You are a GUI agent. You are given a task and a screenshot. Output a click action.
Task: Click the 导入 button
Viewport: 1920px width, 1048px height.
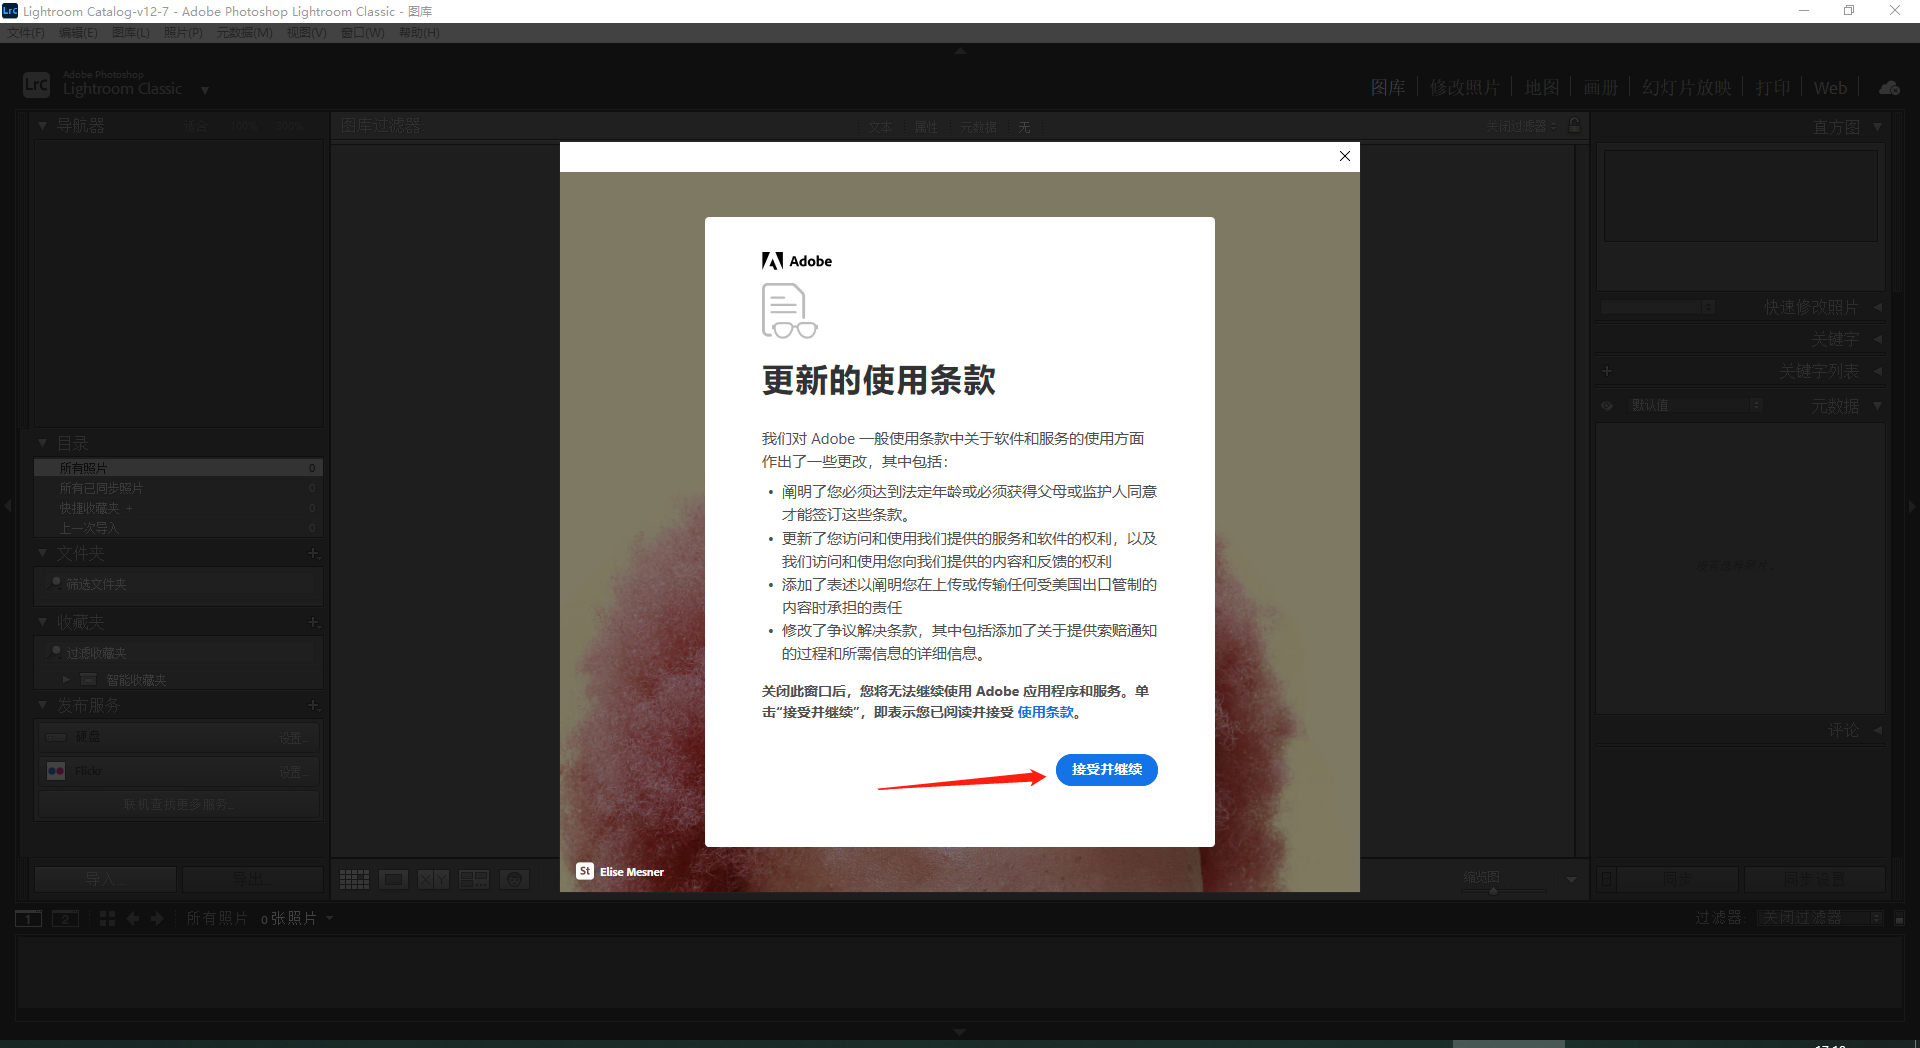point(105,879)
